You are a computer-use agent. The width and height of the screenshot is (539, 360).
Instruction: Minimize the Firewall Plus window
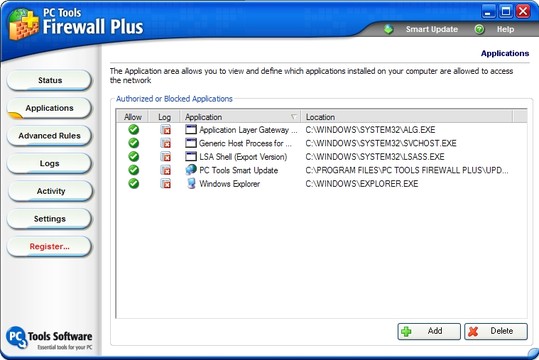point(488,11)
